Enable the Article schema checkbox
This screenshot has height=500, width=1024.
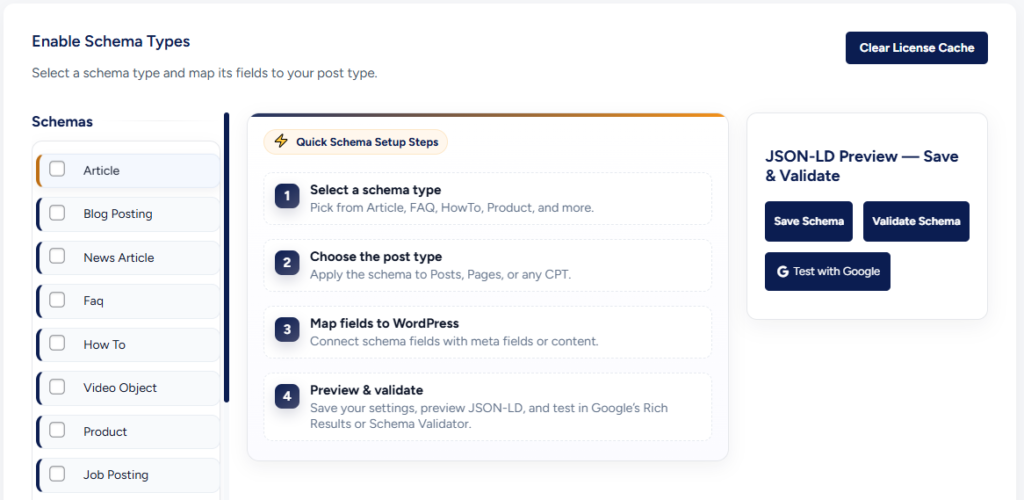pos(58,170)
